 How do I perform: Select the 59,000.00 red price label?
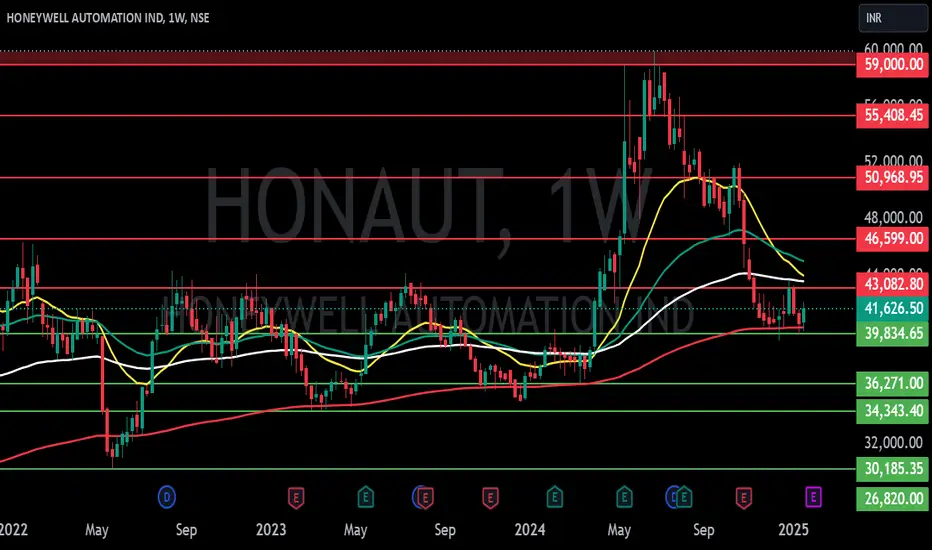(893, 64)
